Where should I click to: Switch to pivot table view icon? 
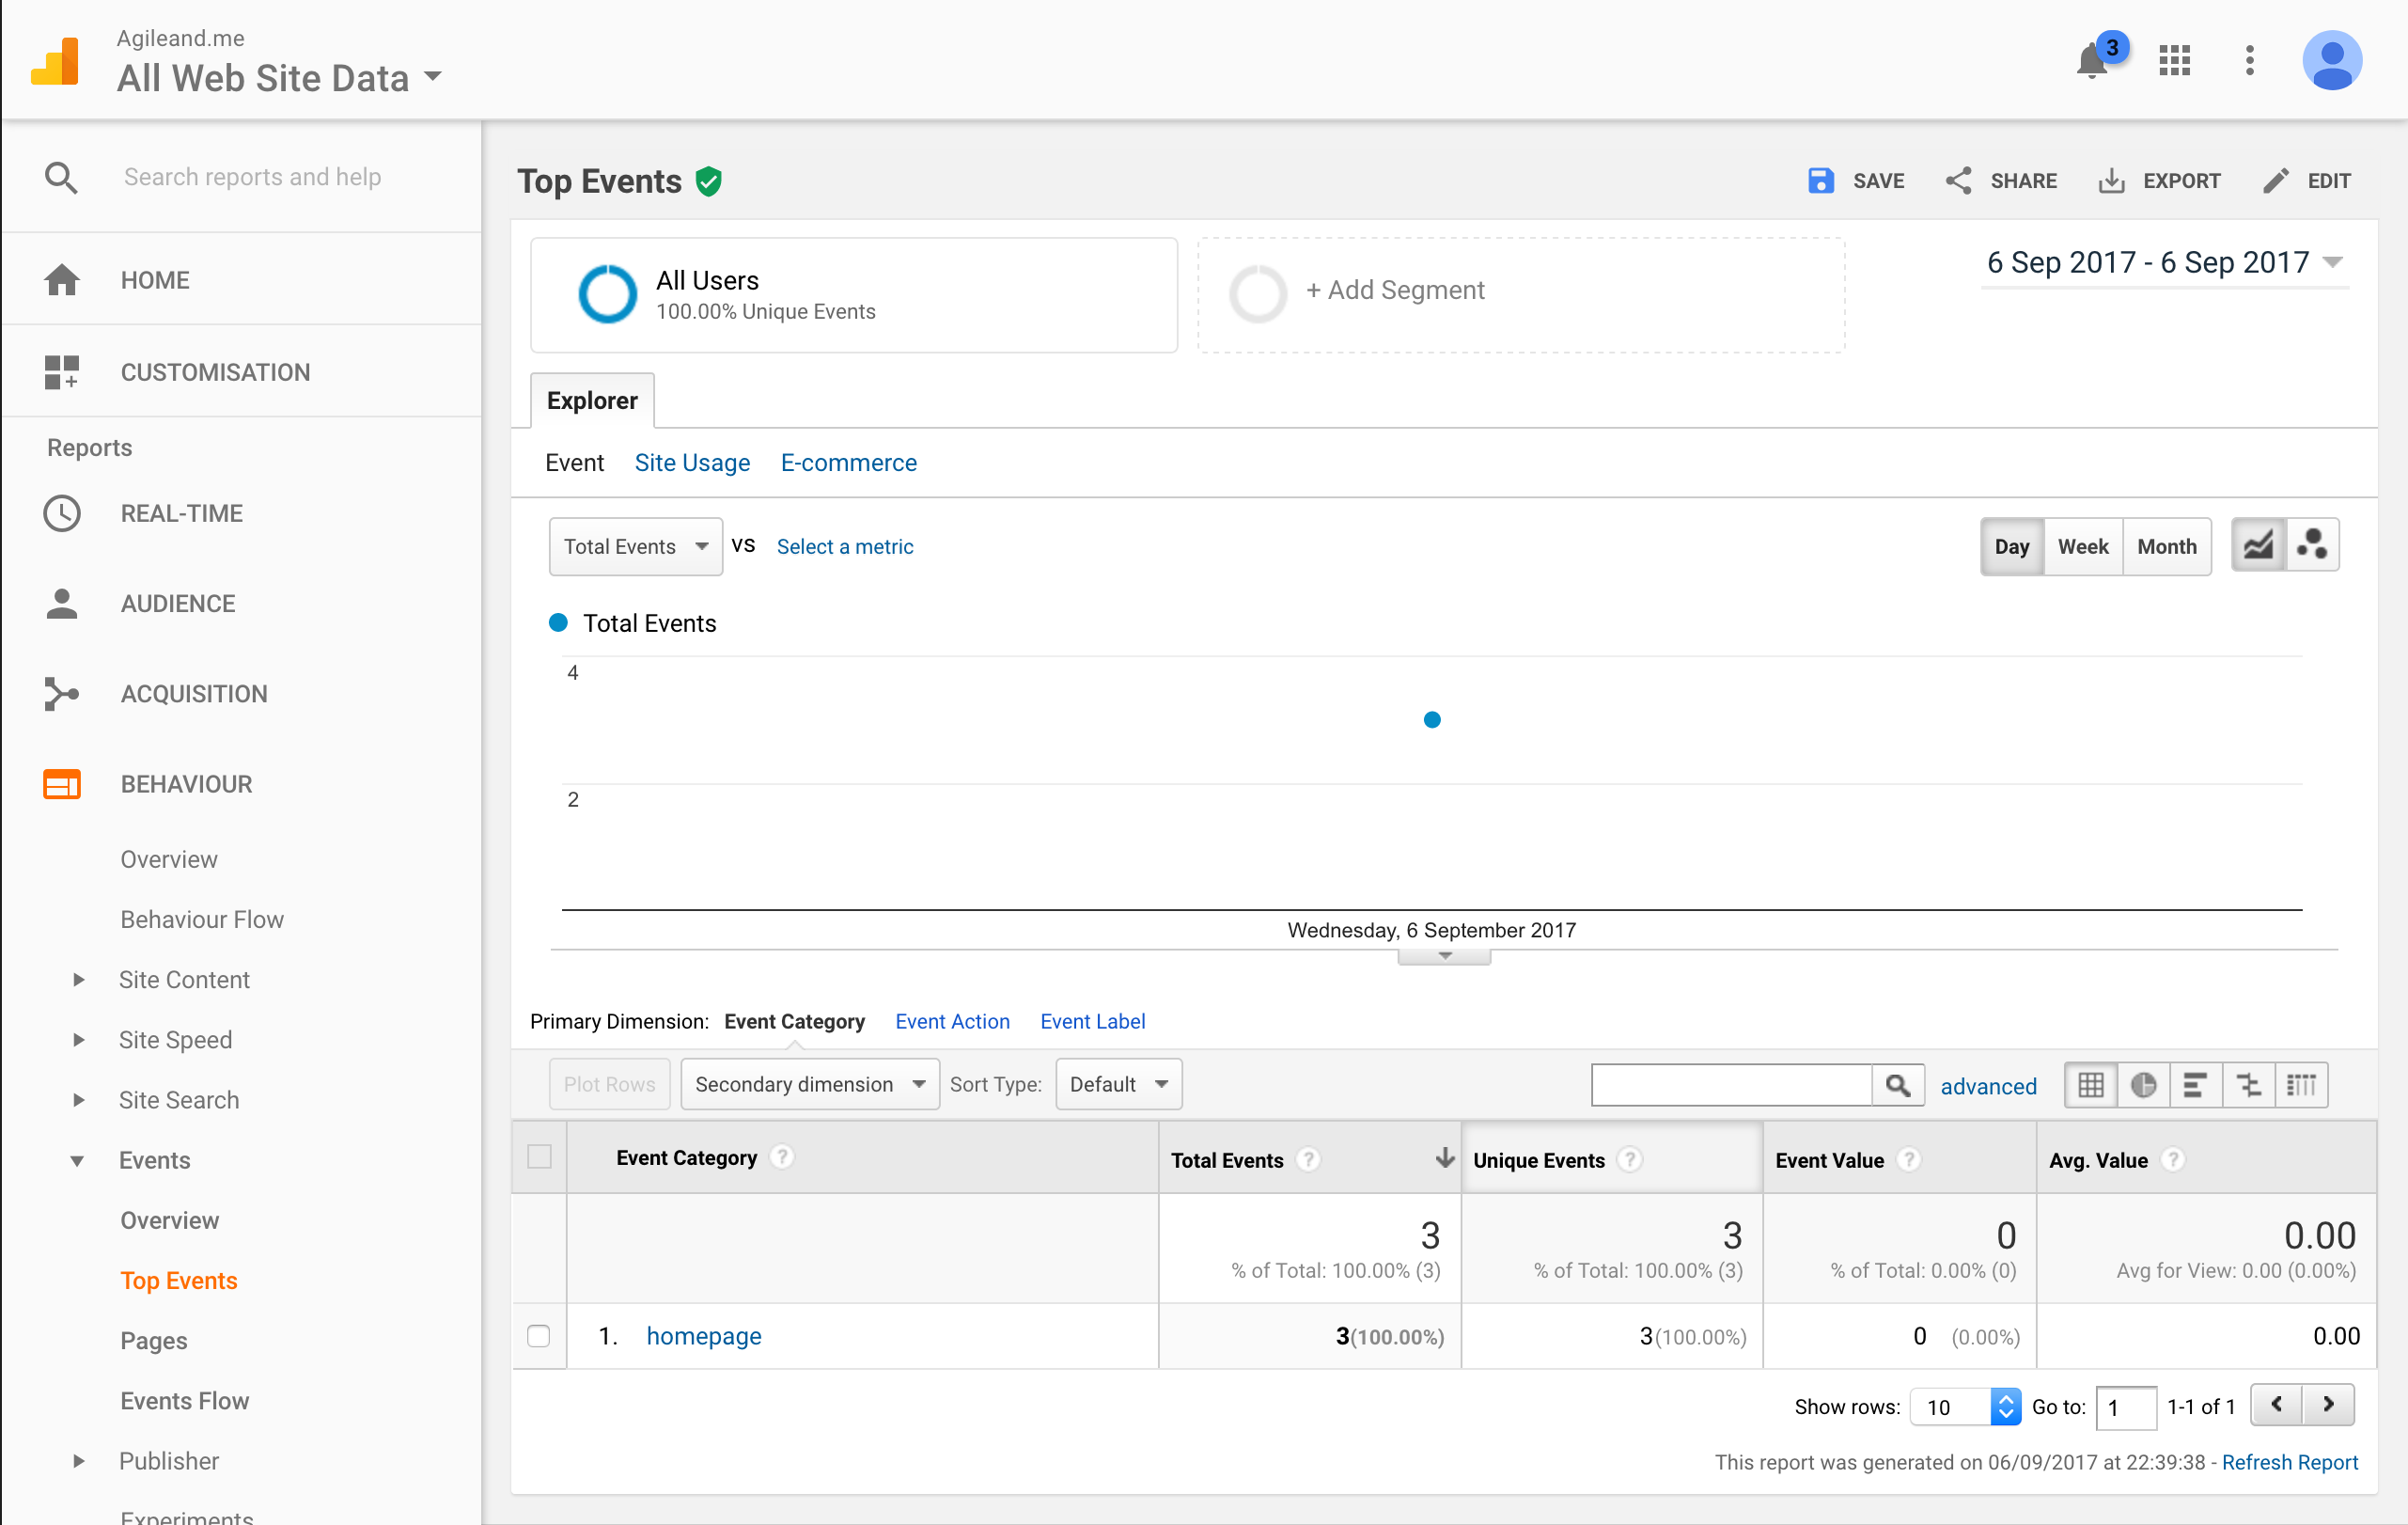2301,1085
